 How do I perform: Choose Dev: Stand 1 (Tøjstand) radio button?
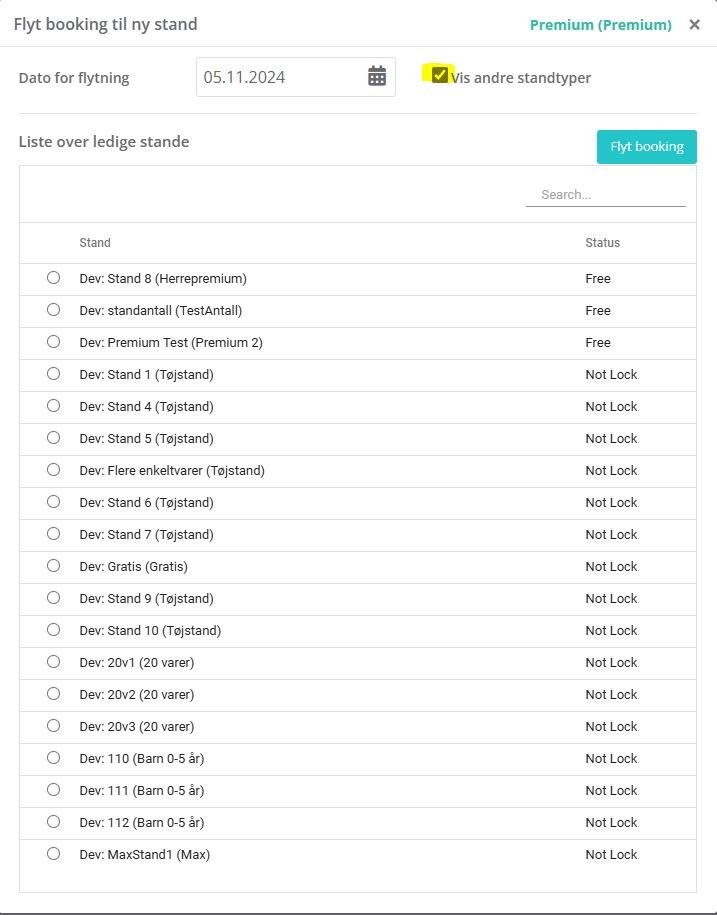54,374
